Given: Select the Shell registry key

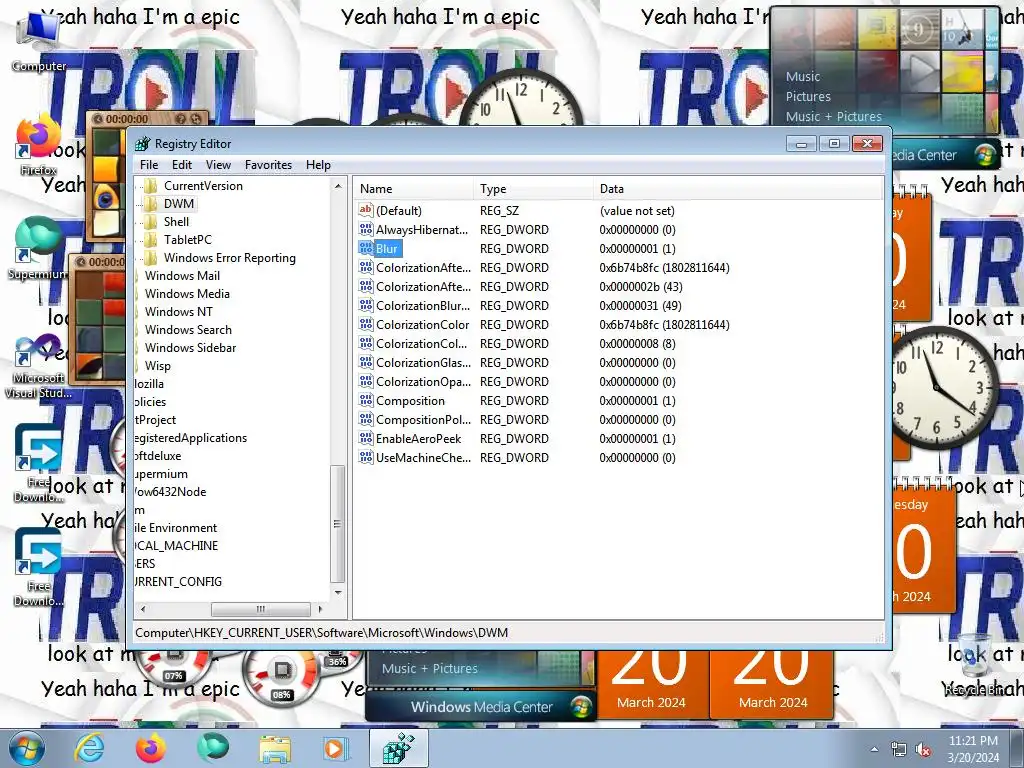Looking at the screenshot, I should [x=176, y=221].
